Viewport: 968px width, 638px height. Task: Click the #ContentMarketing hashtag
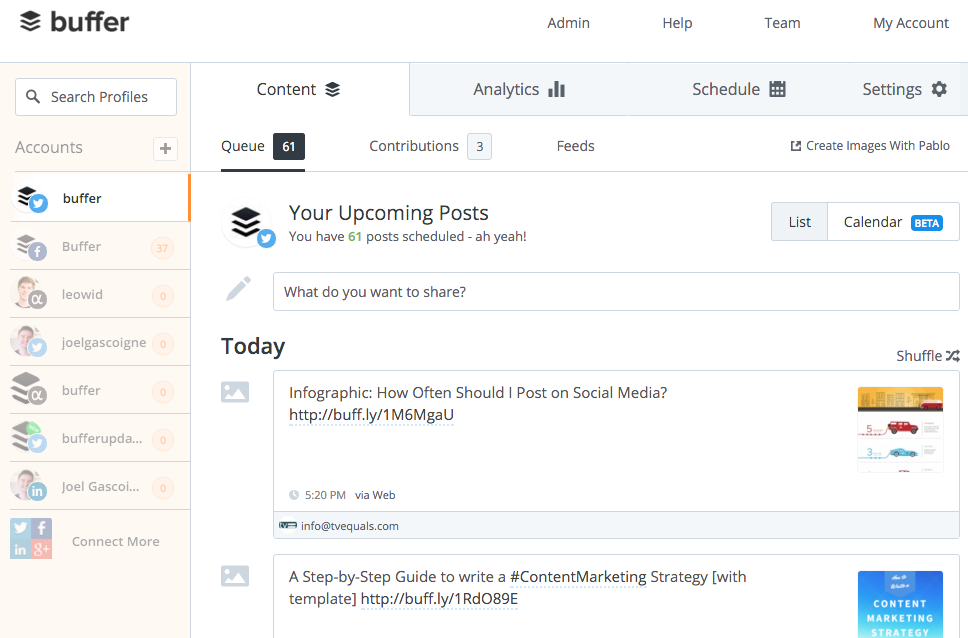click(x=578, y=576)
